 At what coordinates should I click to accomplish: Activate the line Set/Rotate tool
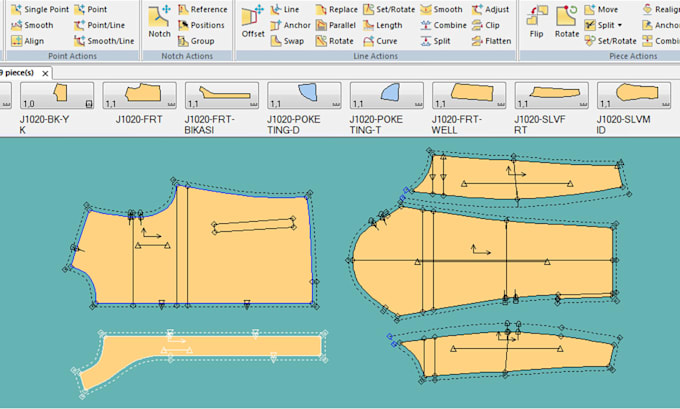tap(389, 9)
